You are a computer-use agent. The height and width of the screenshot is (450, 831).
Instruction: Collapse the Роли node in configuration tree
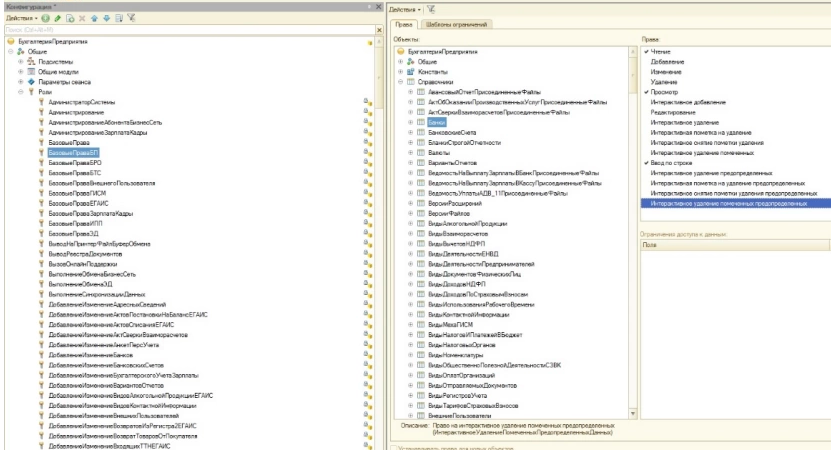coord(21,92)
